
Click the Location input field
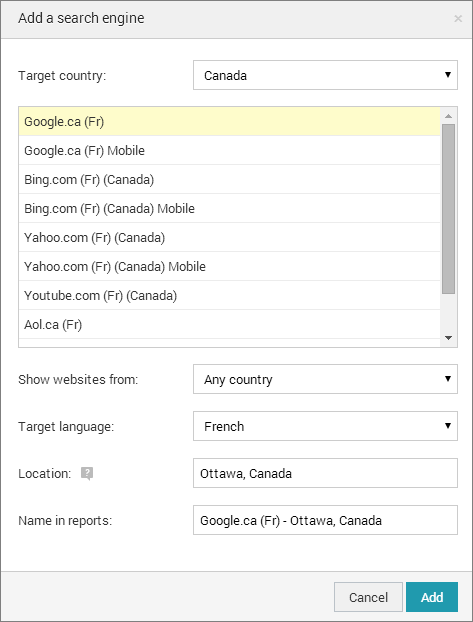[325, 473]
